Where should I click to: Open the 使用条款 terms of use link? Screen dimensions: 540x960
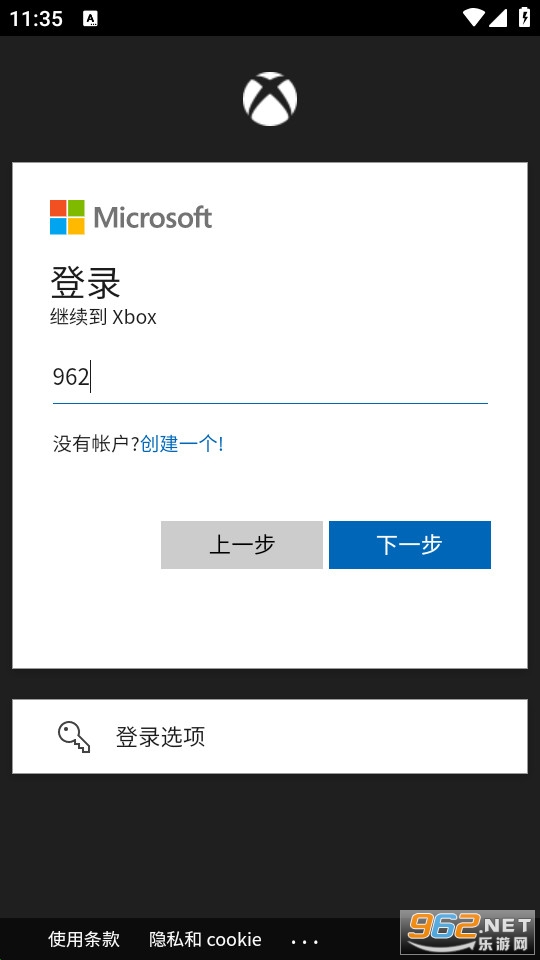[84, 939]
